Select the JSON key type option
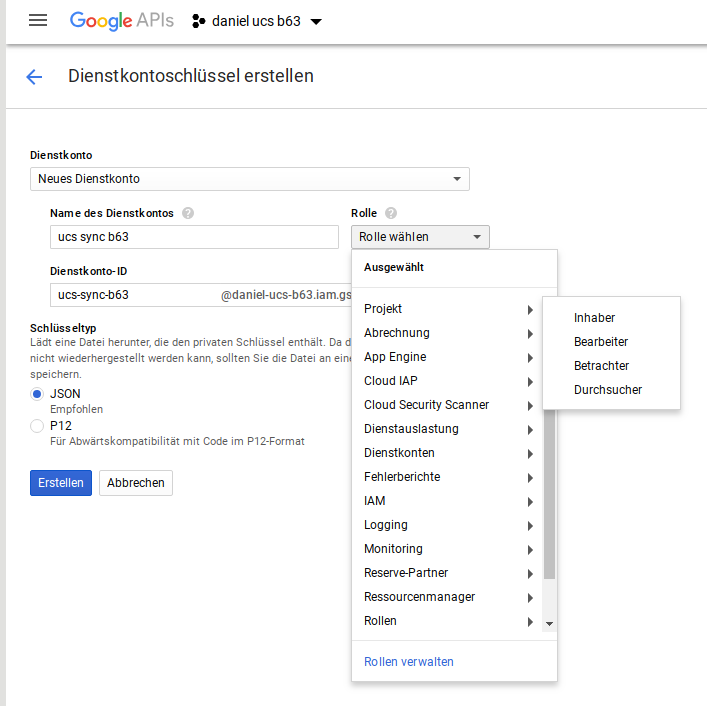The image size is (707, 706). [38, 394]
